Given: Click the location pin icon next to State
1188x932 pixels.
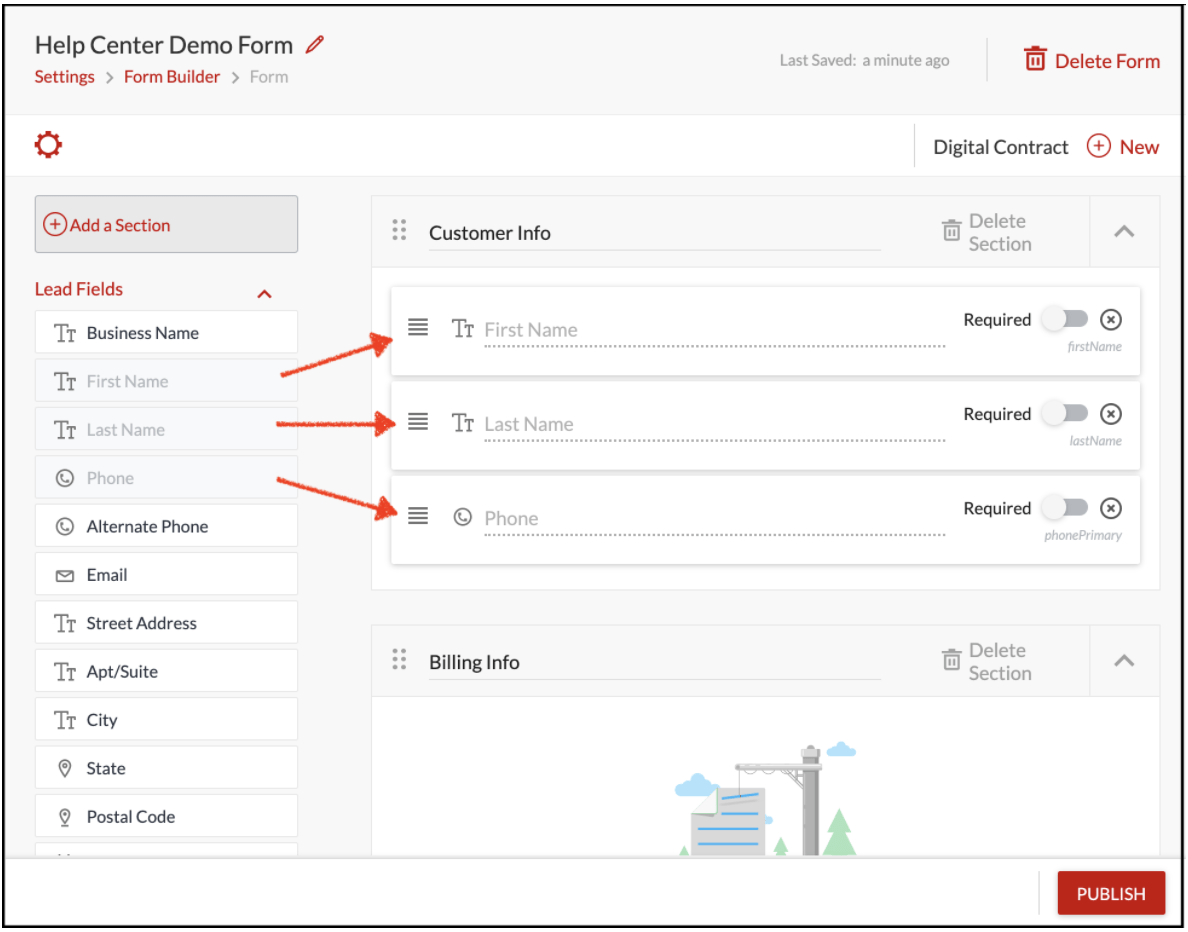Looking at the screenshot, I should point(63,767).
